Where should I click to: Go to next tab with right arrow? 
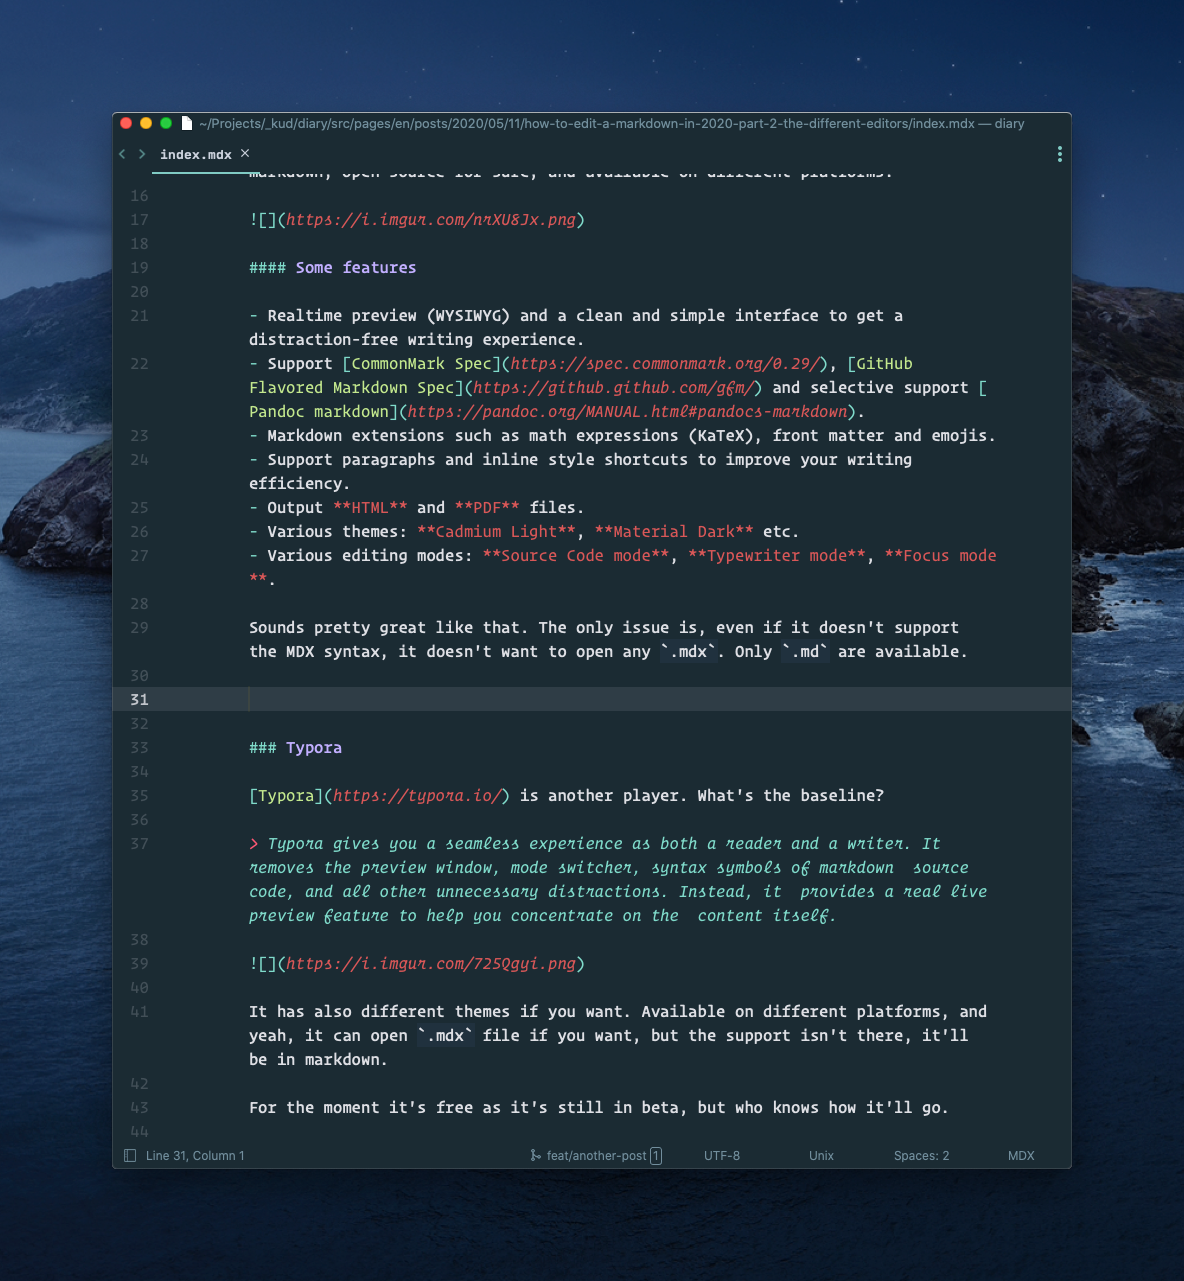(x=142, y=154)
